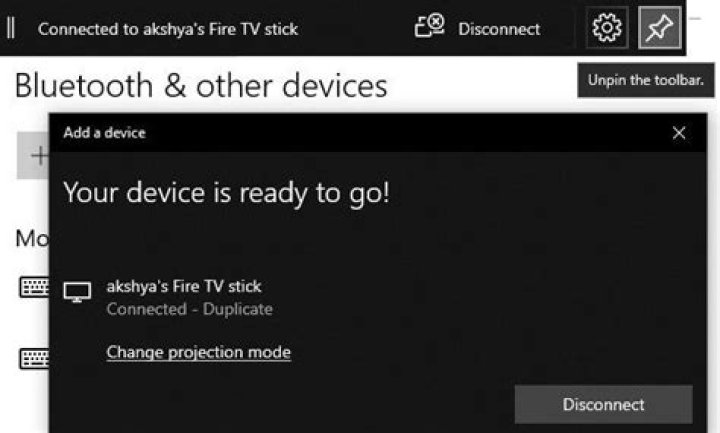
Task: Unpin the connection toolbar with the pin icon
Action: [x=661, y=29]
